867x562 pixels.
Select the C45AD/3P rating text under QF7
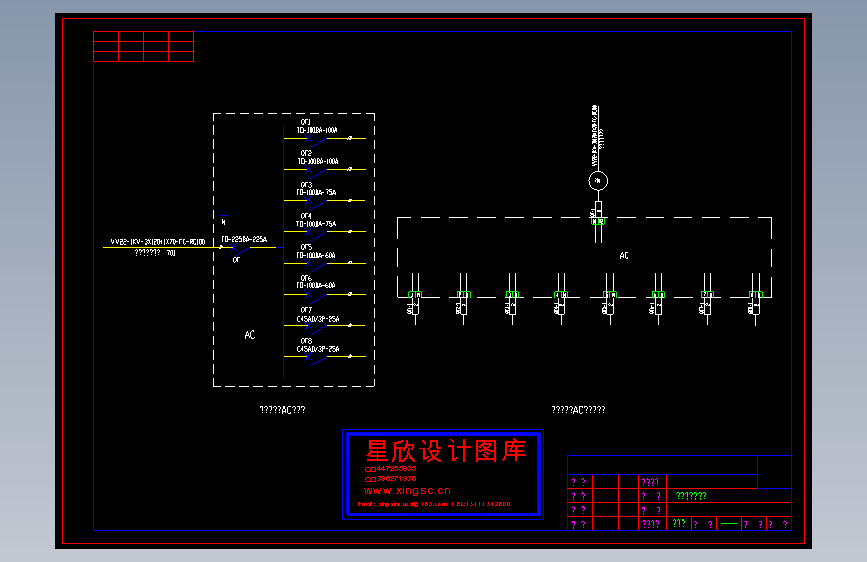pos(318,319)
